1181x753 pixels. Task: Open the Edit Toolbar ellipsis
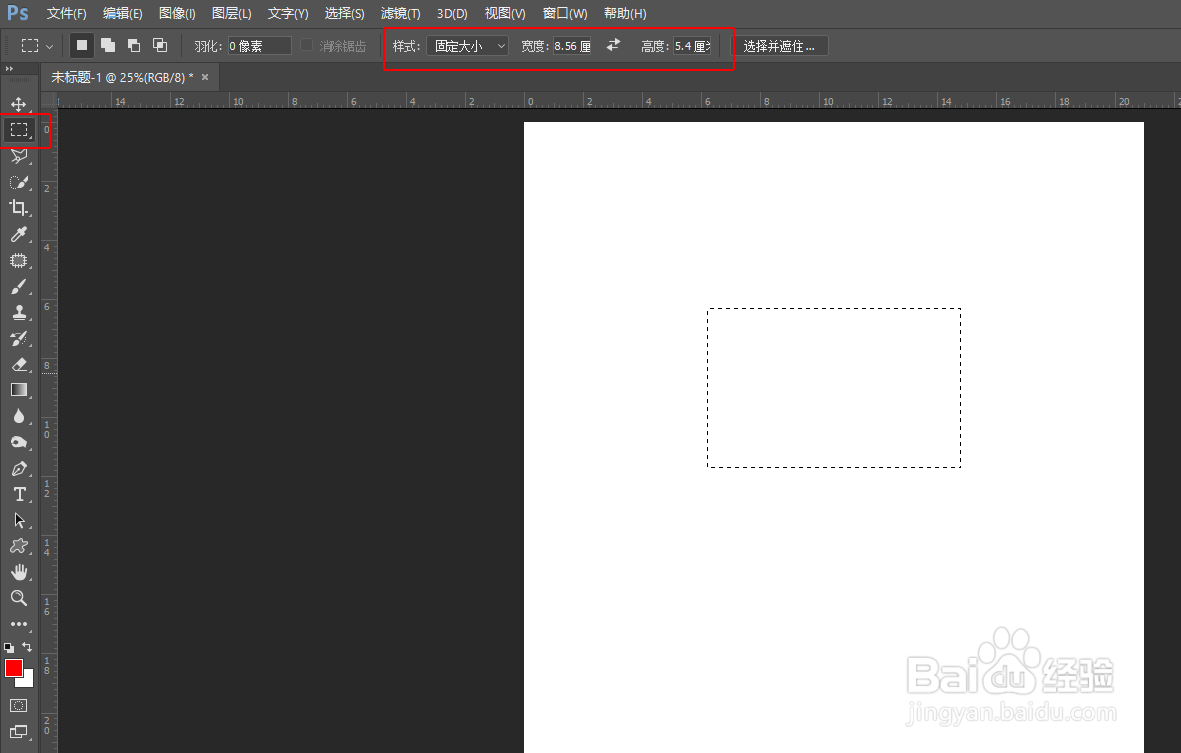coord(19,623)
